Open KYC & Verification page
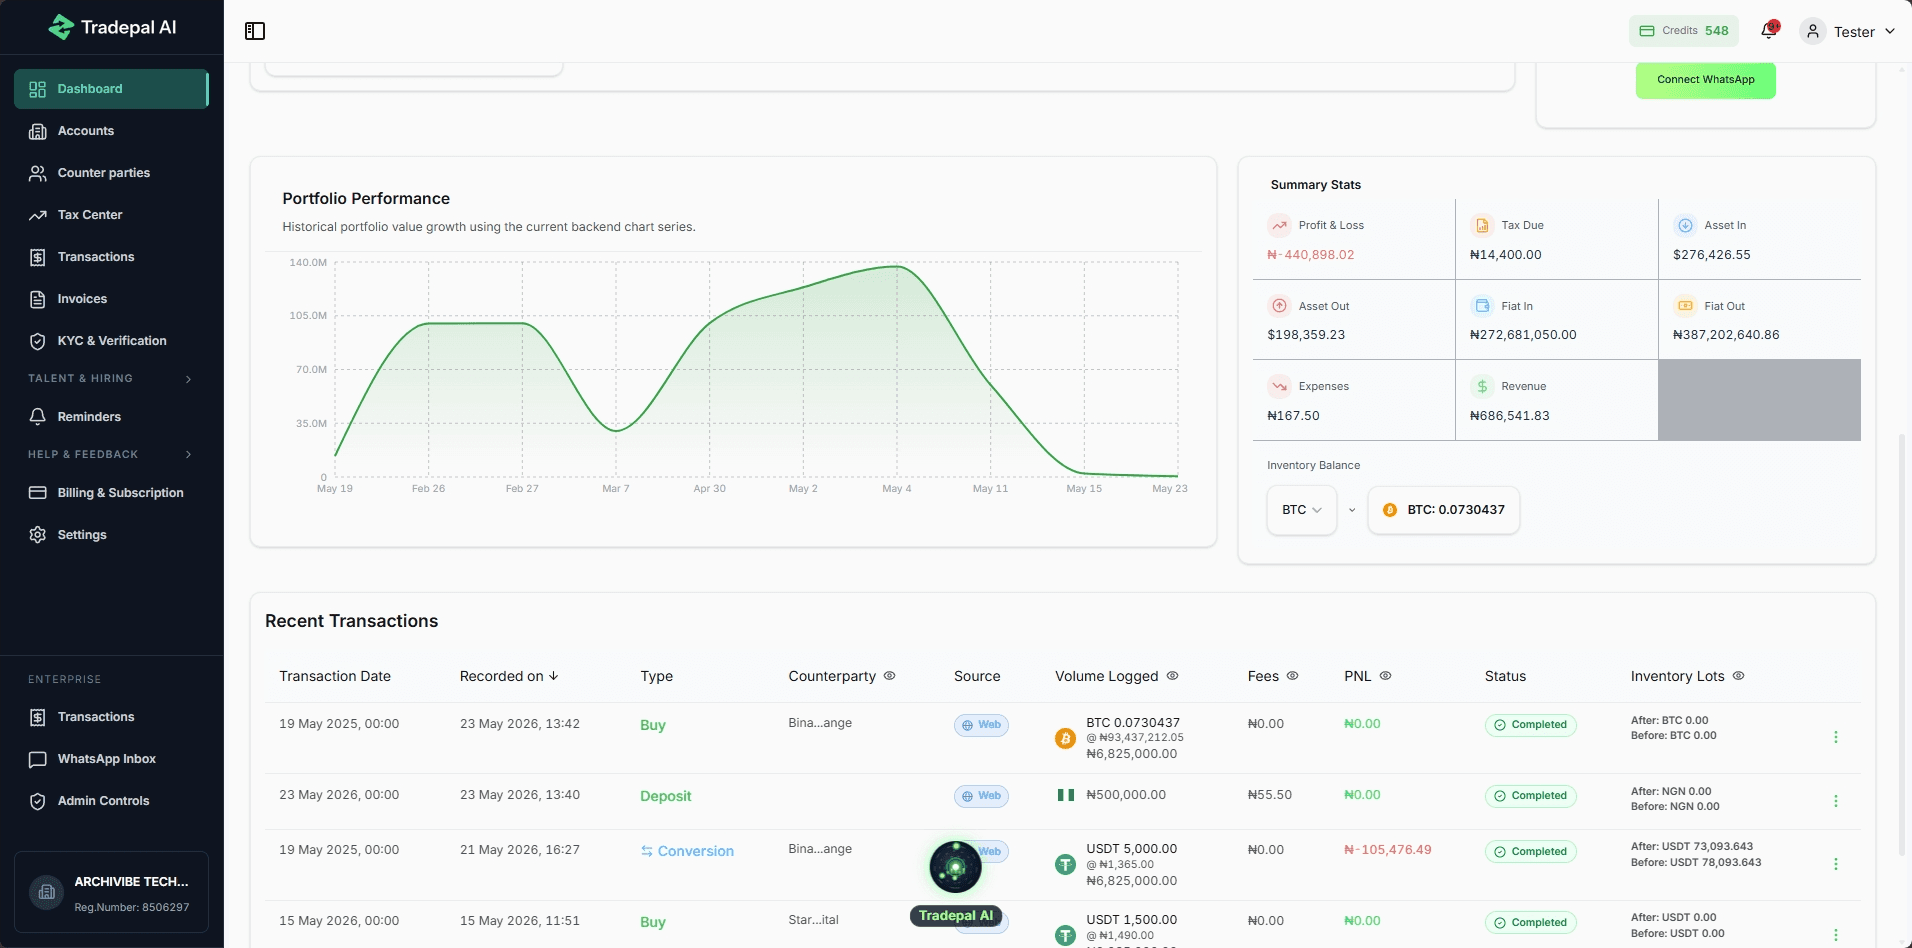 111,341
